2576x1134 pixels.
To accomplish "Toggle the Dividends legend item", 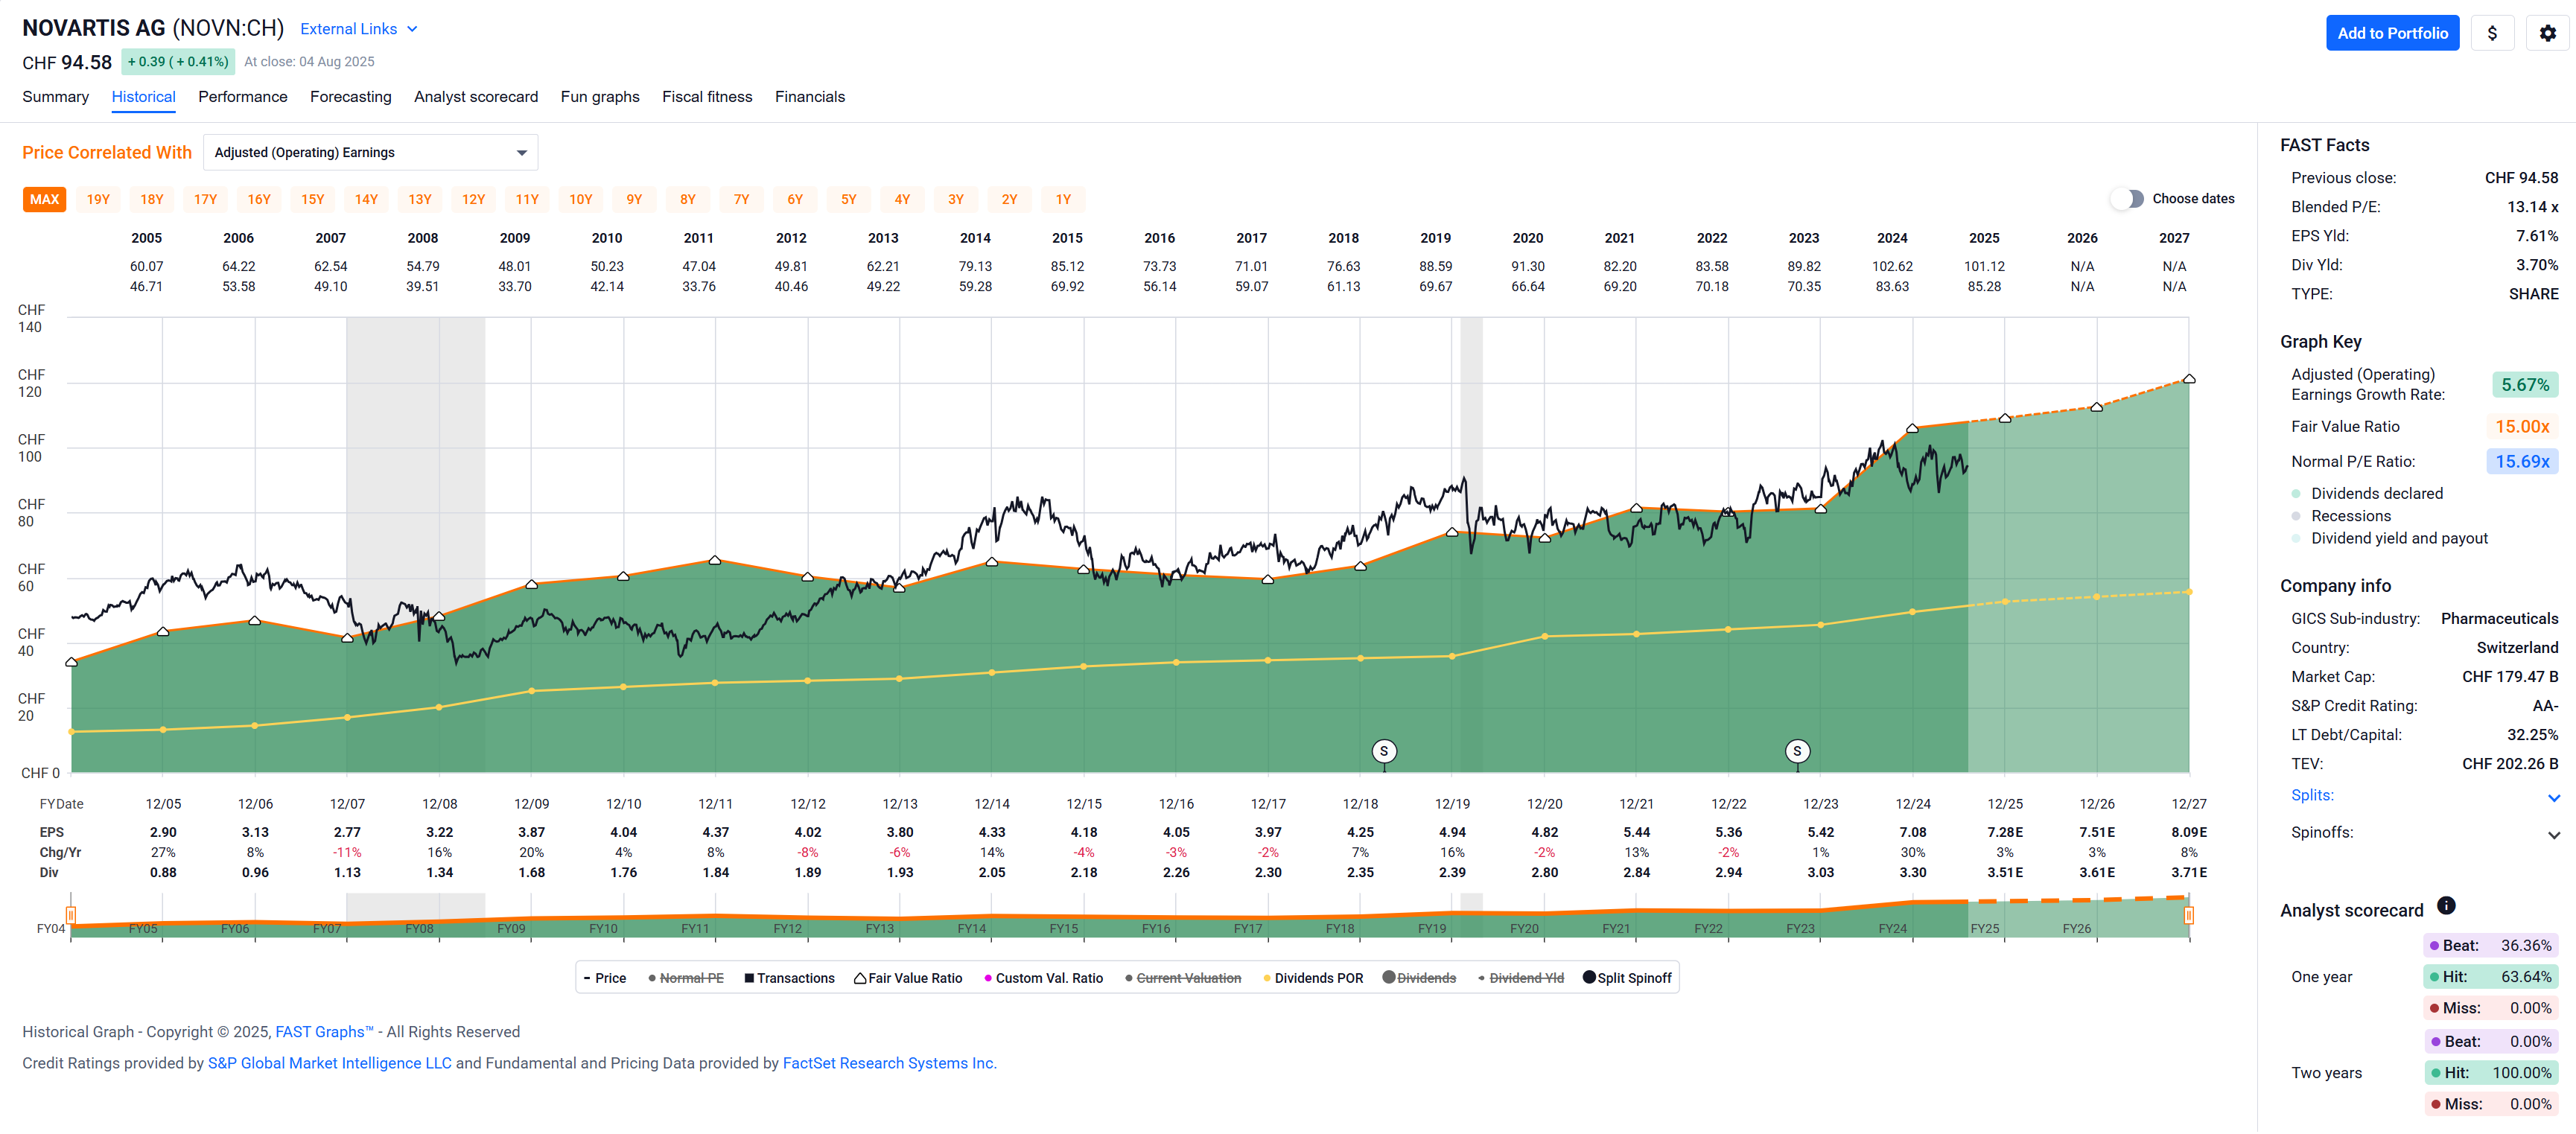I will (1419, 978).
